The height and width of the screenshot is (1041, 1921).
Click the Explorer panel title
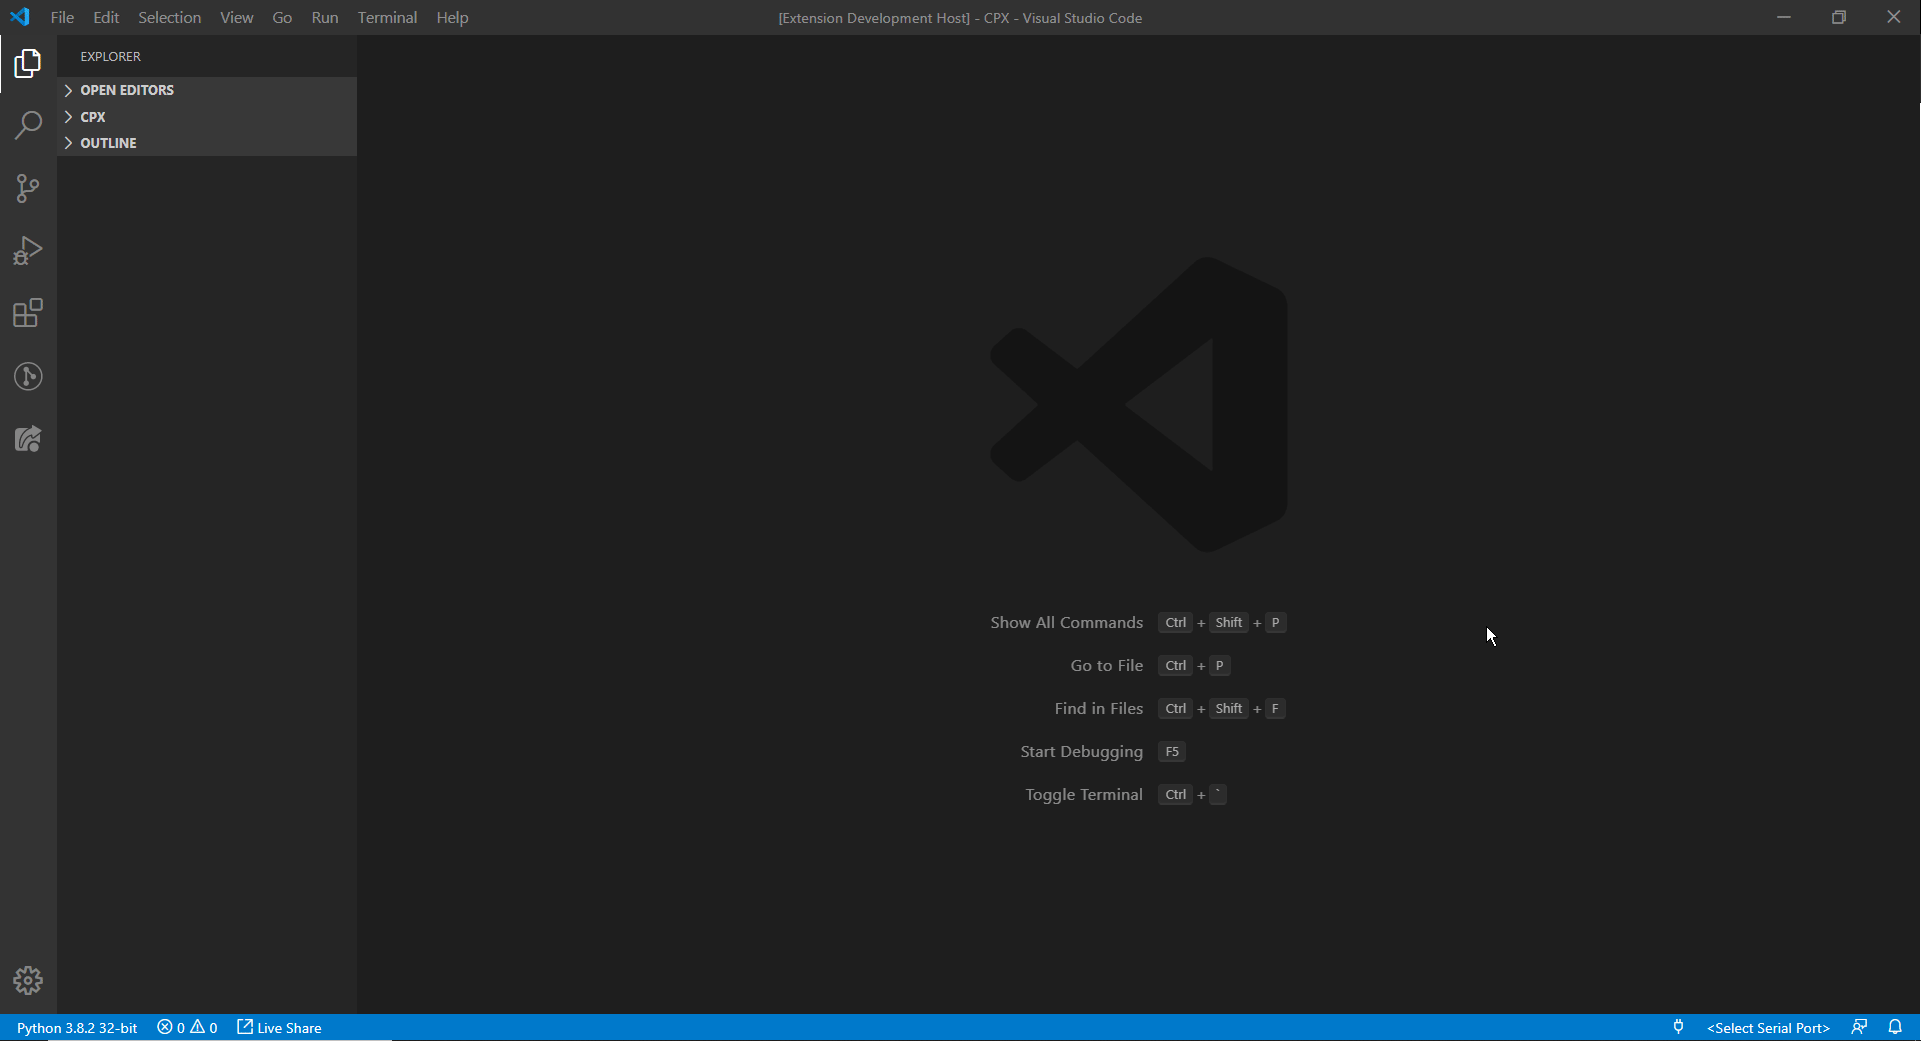tap(111, 56)
